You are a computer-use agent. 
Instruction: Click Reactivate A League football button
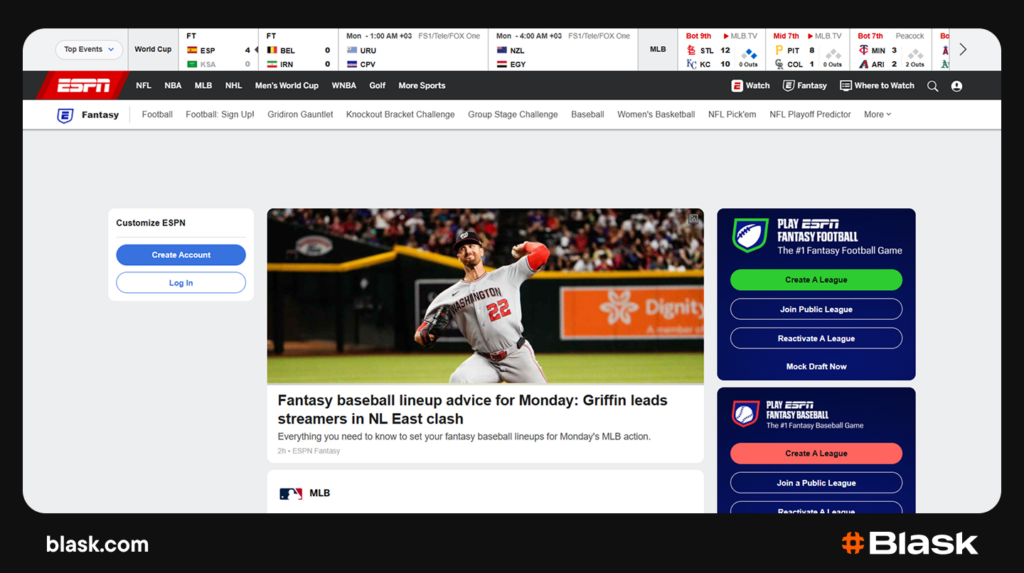(x=816, y=338)
